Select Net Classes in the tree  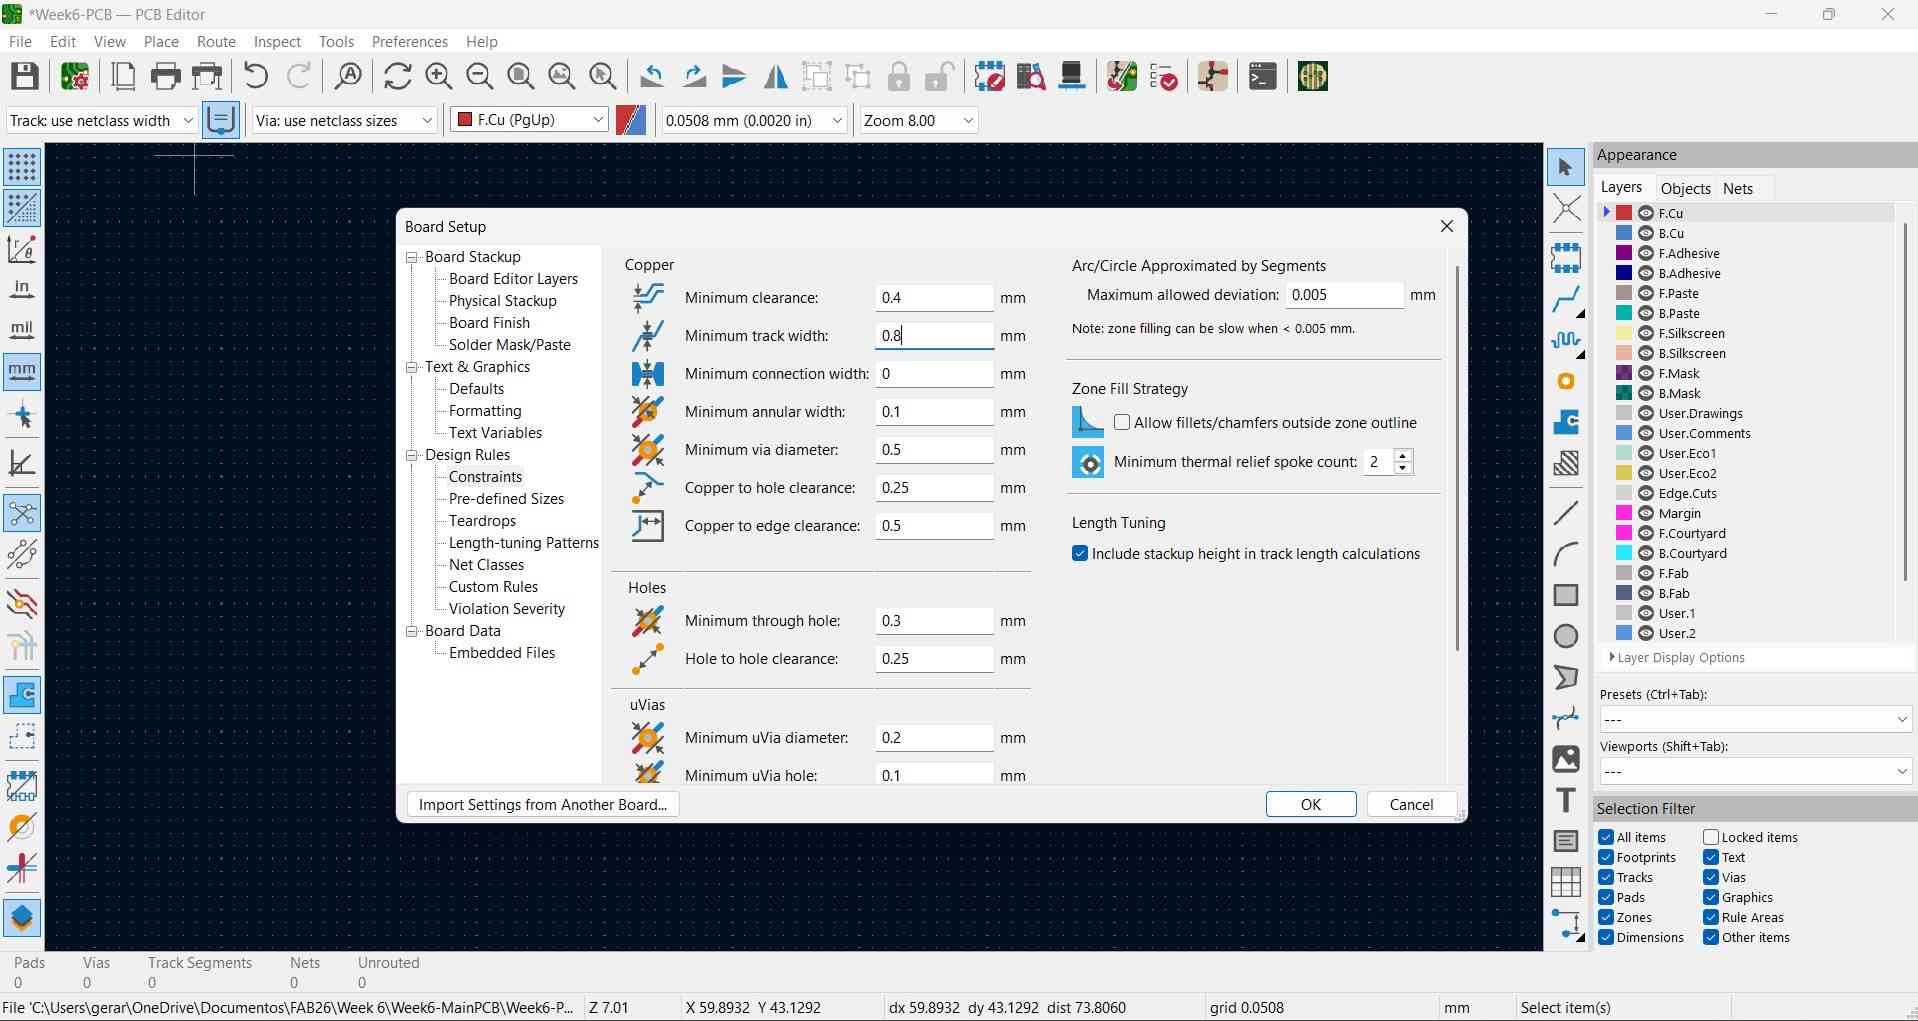pos(486,565)
